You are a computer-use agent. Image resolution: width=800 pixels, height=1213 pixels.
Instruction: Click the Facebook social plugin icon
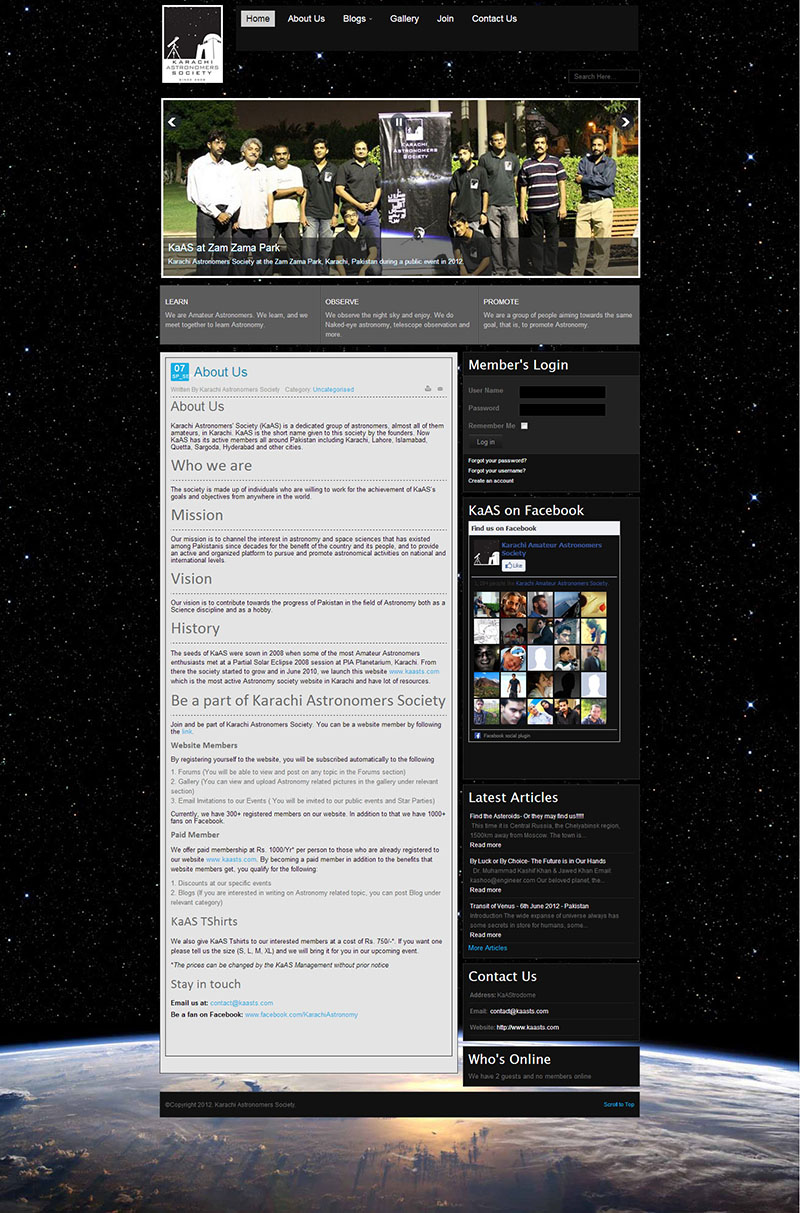(x=477, y=735)
